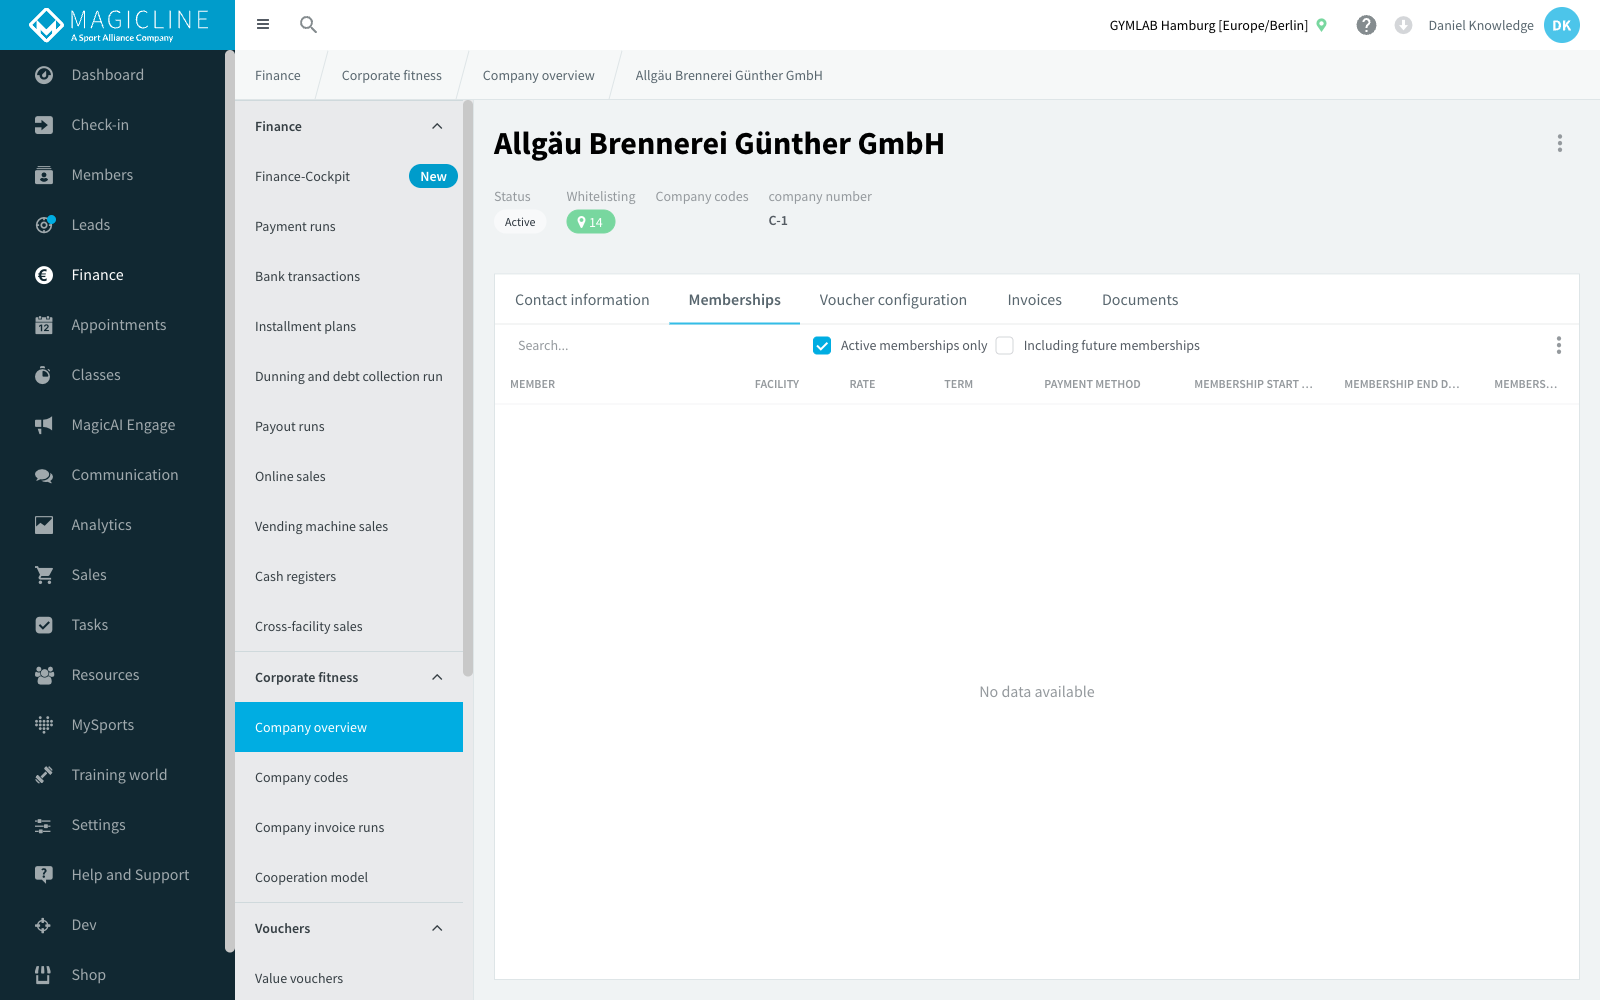Viewport: 1600px width, 1000px height.
Task: Open the Invoices tab
Action: tap(1034, 300)
